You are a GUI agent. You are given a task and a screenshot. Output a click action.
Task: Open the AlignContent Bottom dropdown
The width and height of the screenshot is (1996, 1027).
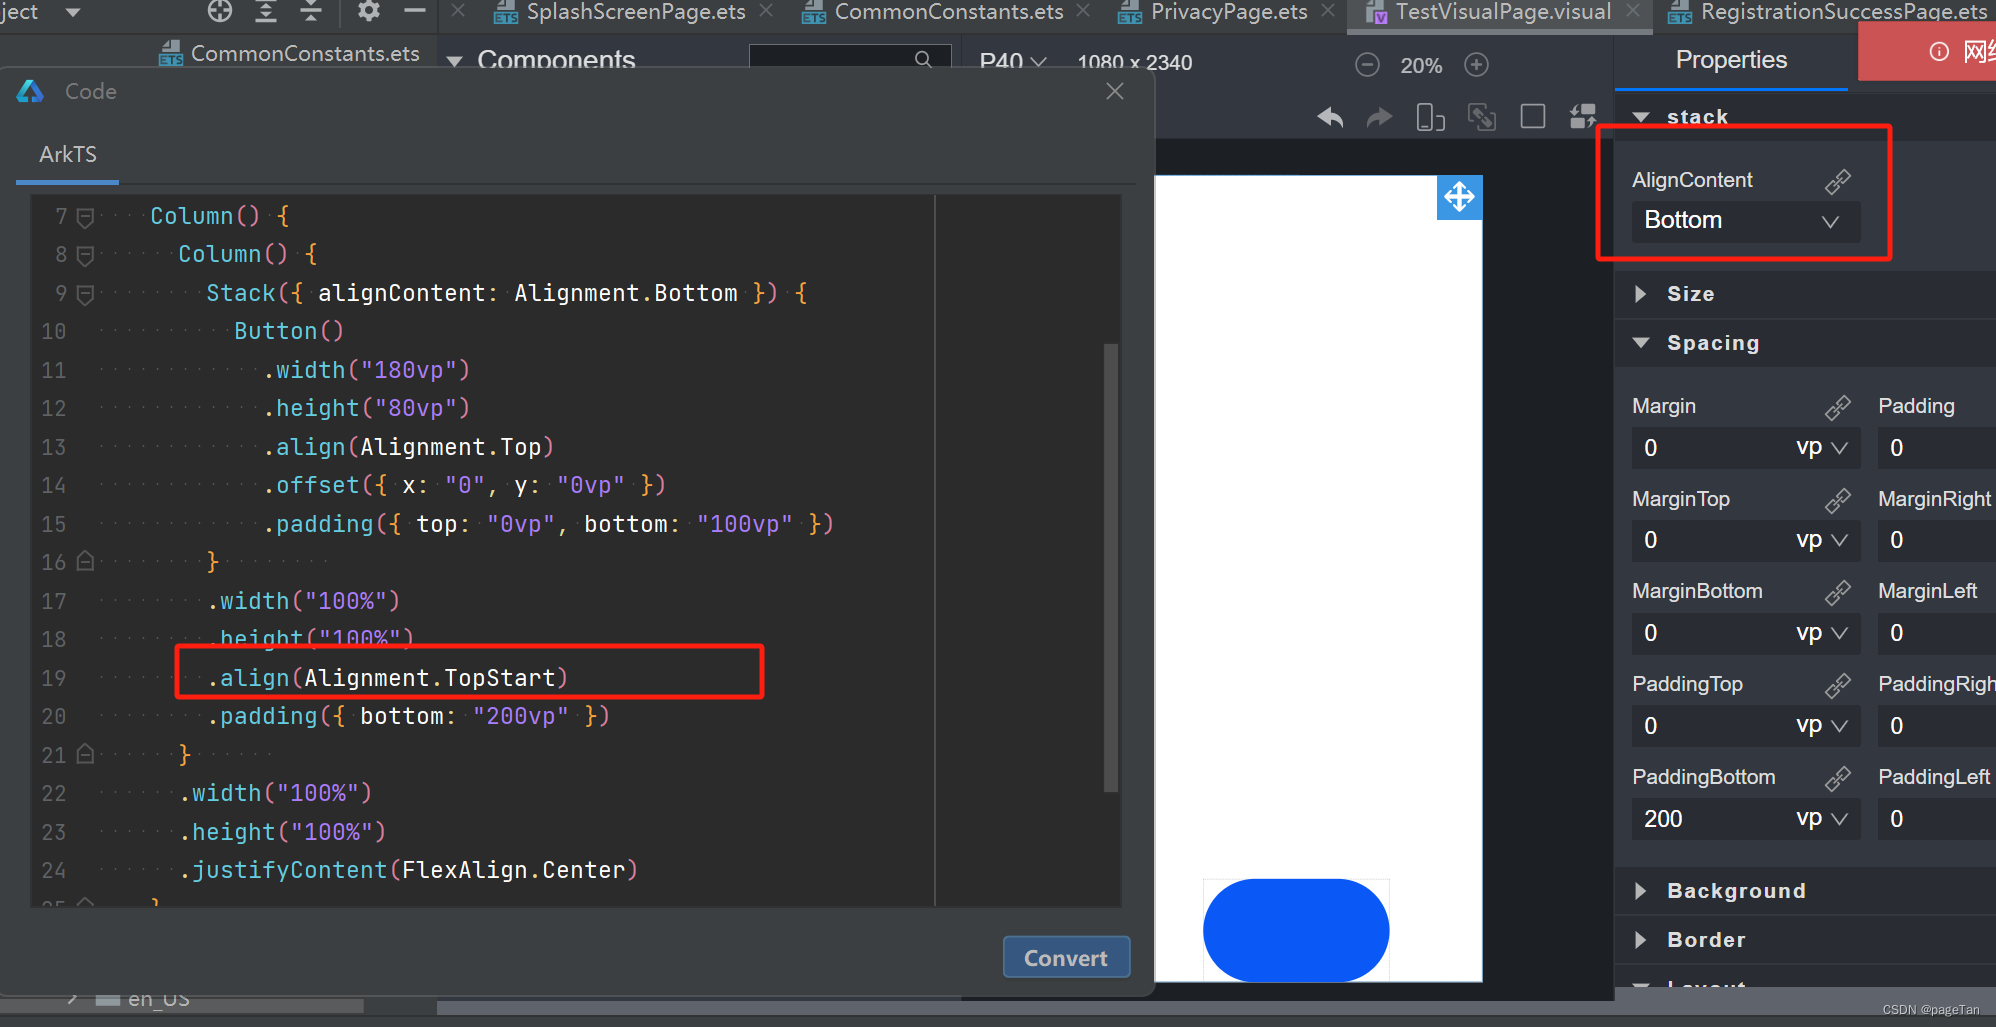pos(1746,221)
